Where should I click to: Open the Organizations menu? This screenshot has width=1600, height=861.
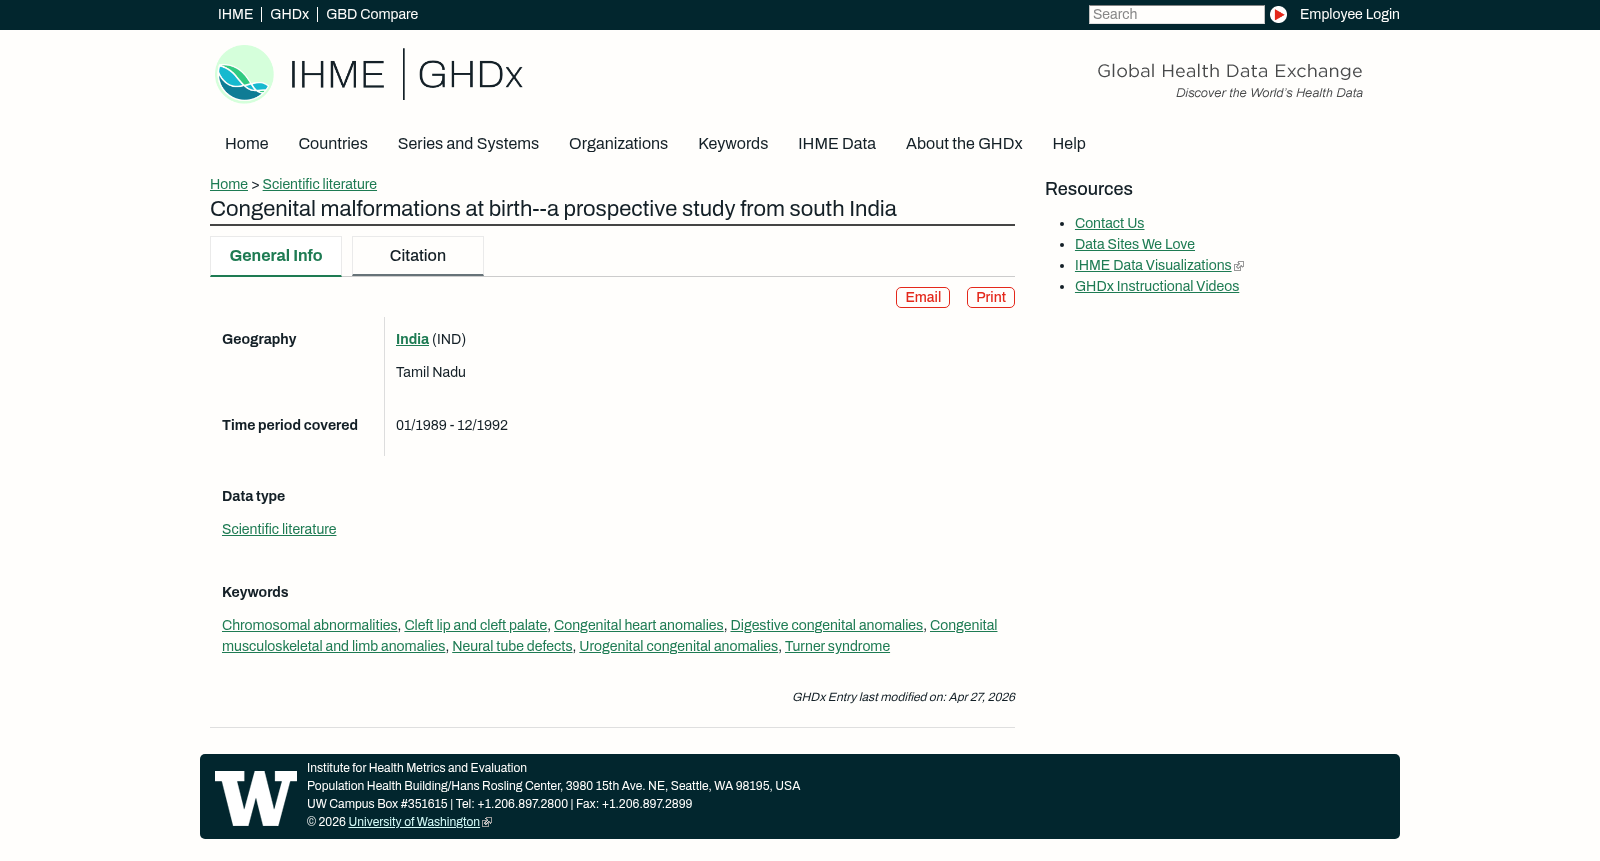[x=618, y=143]
